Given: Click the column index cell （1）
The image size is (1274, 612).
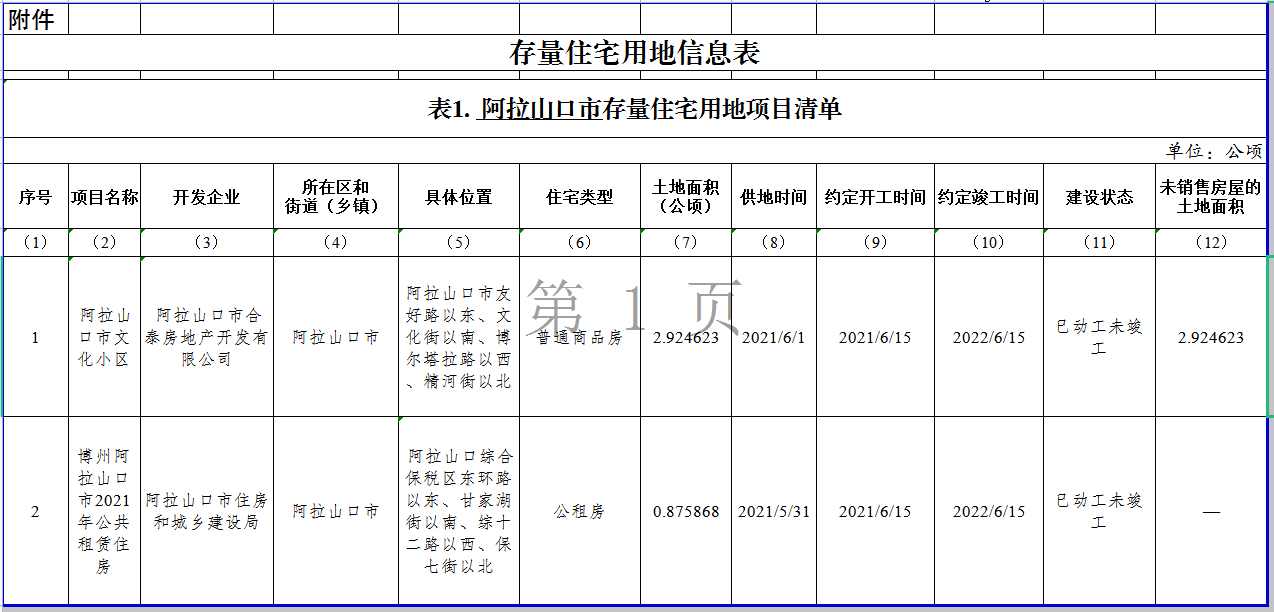Looking at the screenshot, I should click(35, 242).
